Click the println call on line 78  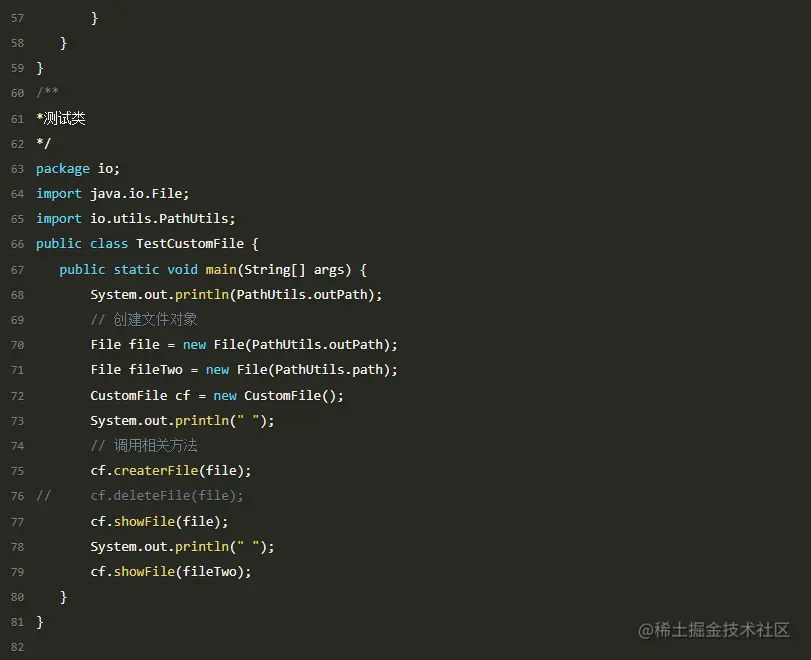(x=182, y=547)
